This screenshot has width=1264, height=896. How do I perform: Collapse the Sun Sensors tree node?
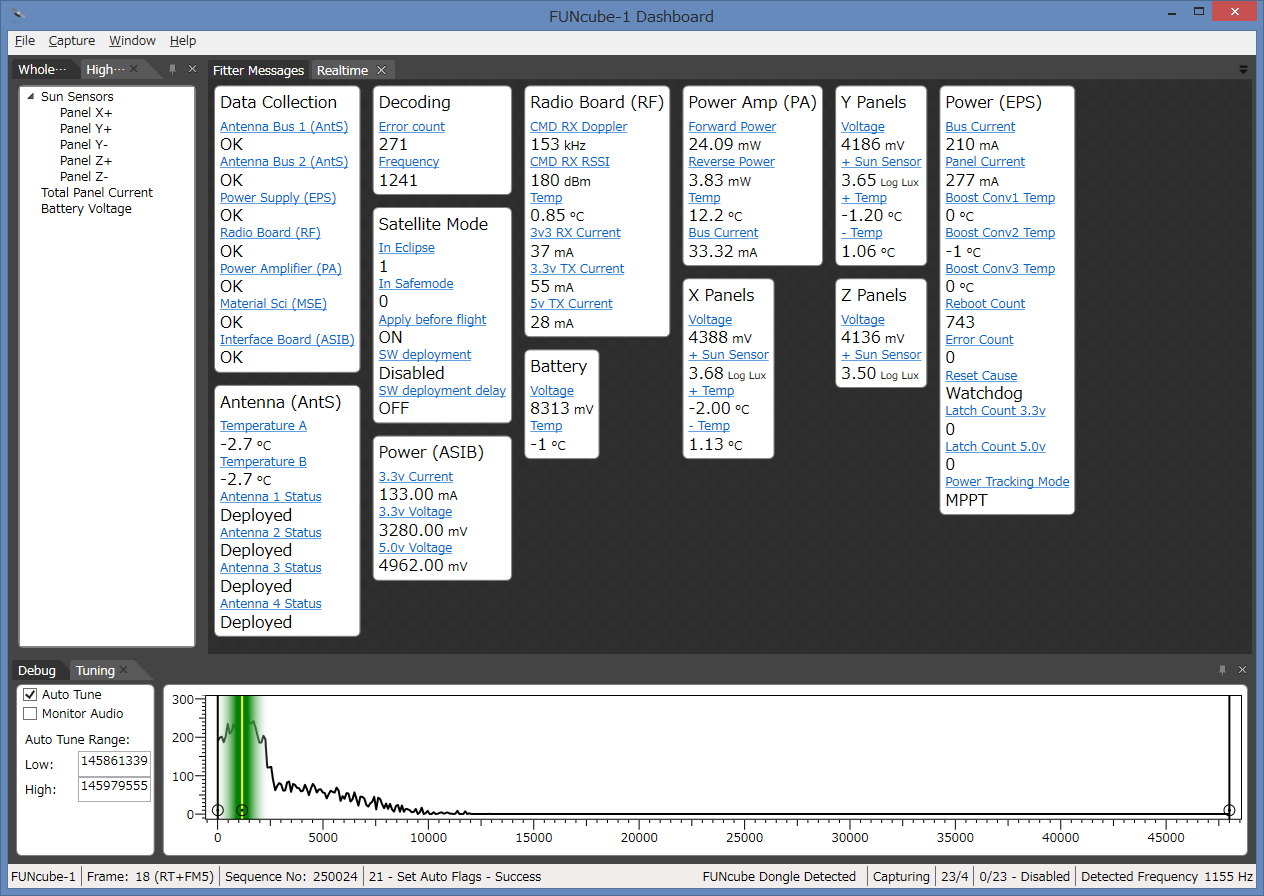click(x=30, y=97)
